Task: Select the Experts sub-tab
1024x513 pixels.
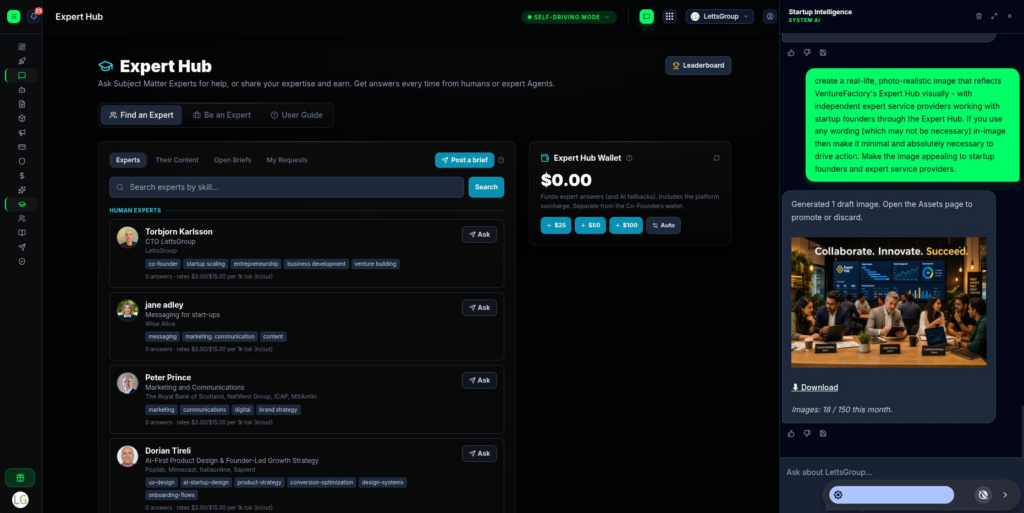Action: click(128, 160)
